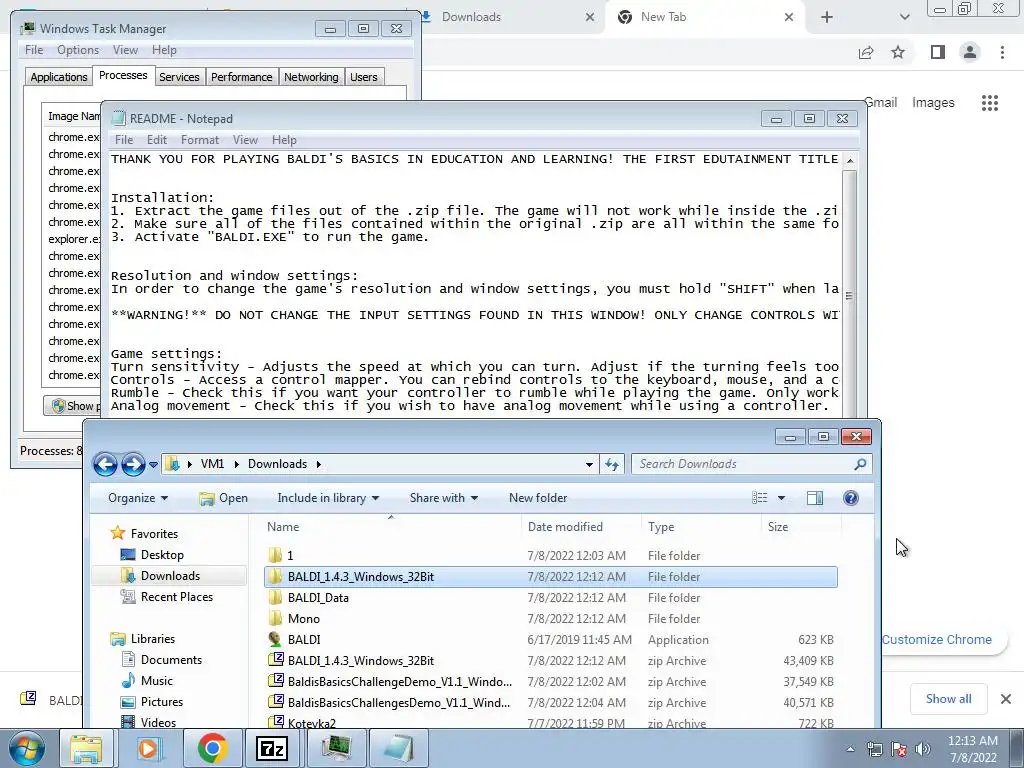Click Show all downloads button
Viewport: 1024px width, 768px height.
tap(948, 699)
